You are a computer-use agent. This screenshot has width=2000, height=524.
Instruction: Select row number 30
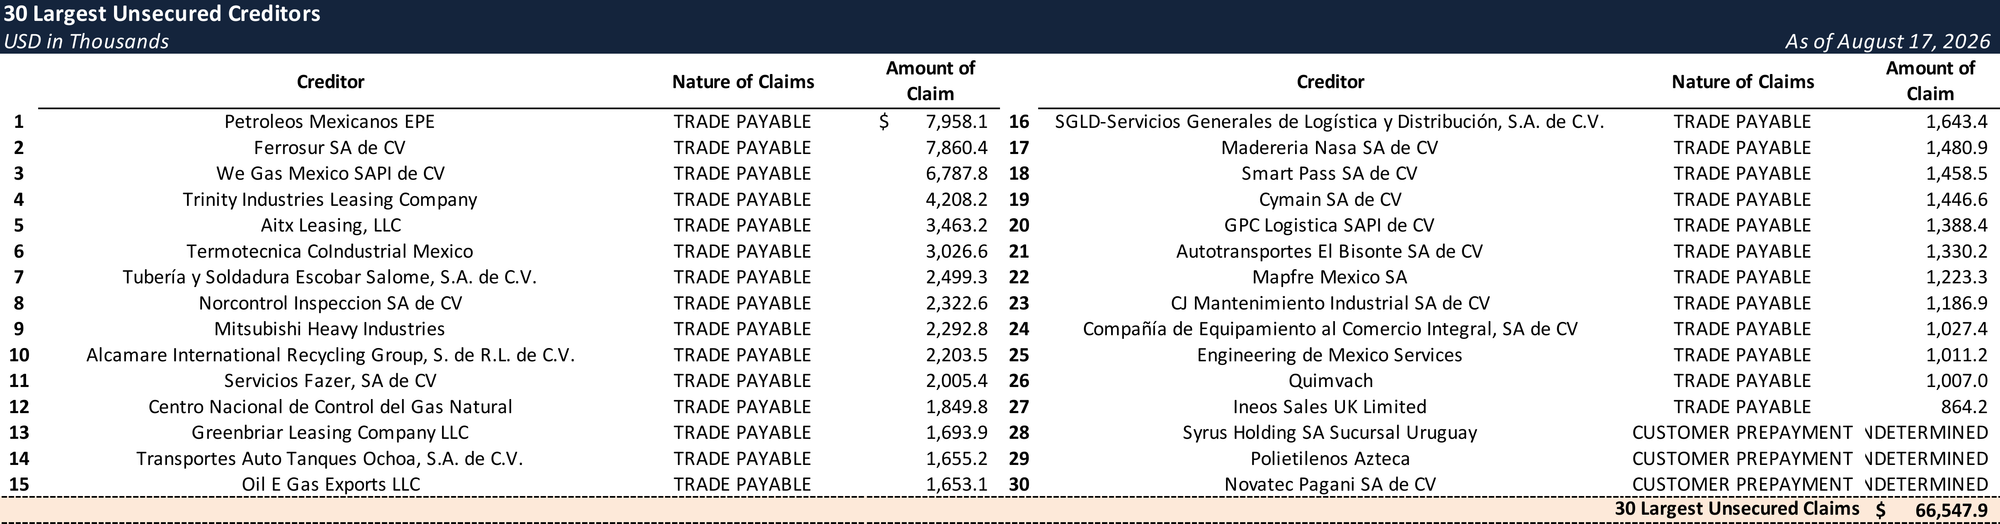click(x=1019, y=486)
